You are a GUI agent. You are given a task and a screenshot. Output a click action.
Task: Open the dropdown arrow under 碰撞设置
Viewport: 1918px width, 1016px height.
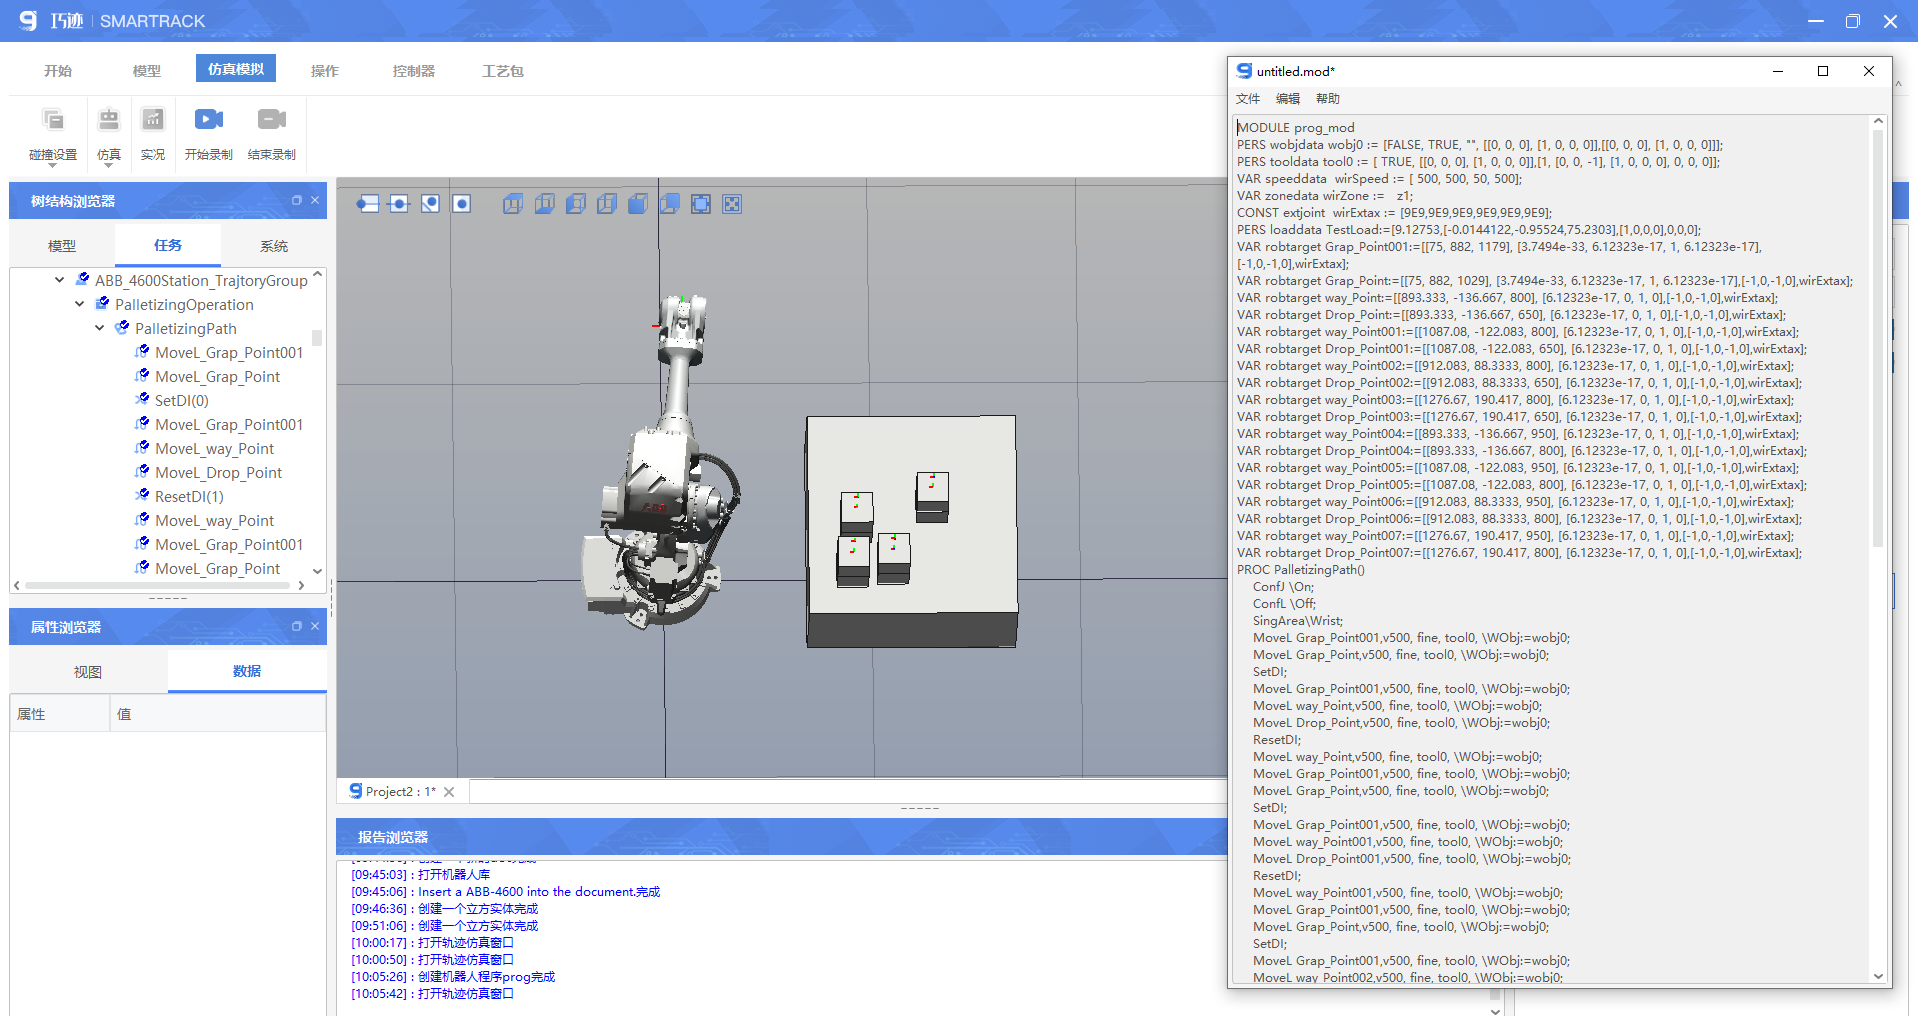(53, 165)
